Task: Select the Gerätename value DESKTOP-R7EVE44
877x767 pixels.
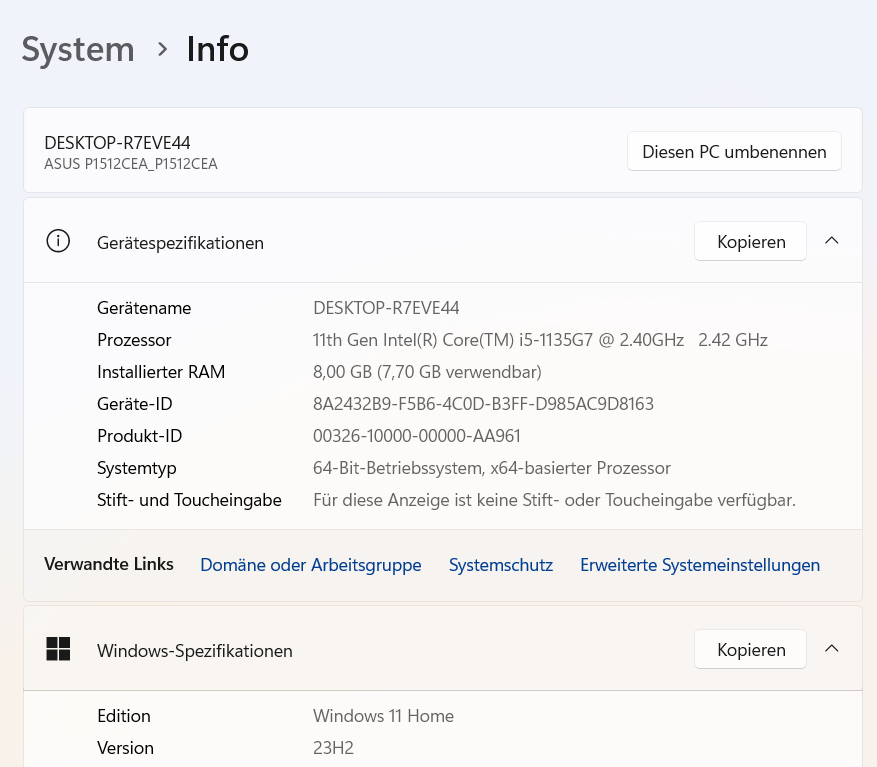Action: [386, 308]
